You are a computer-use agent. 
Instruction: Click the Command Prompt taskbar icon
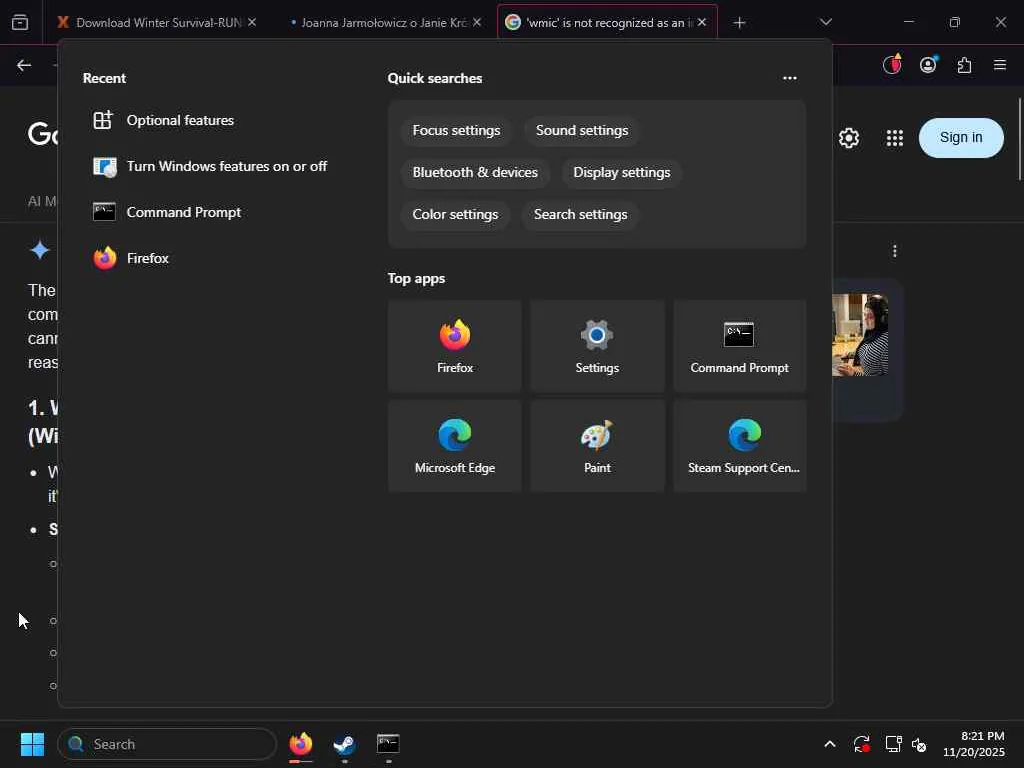388,744
